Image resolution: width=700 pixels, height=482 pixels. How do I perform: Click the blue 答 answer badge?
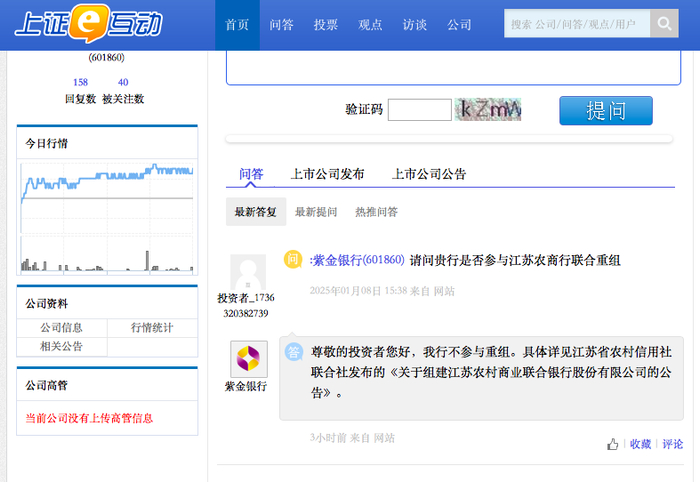(294, 352)
